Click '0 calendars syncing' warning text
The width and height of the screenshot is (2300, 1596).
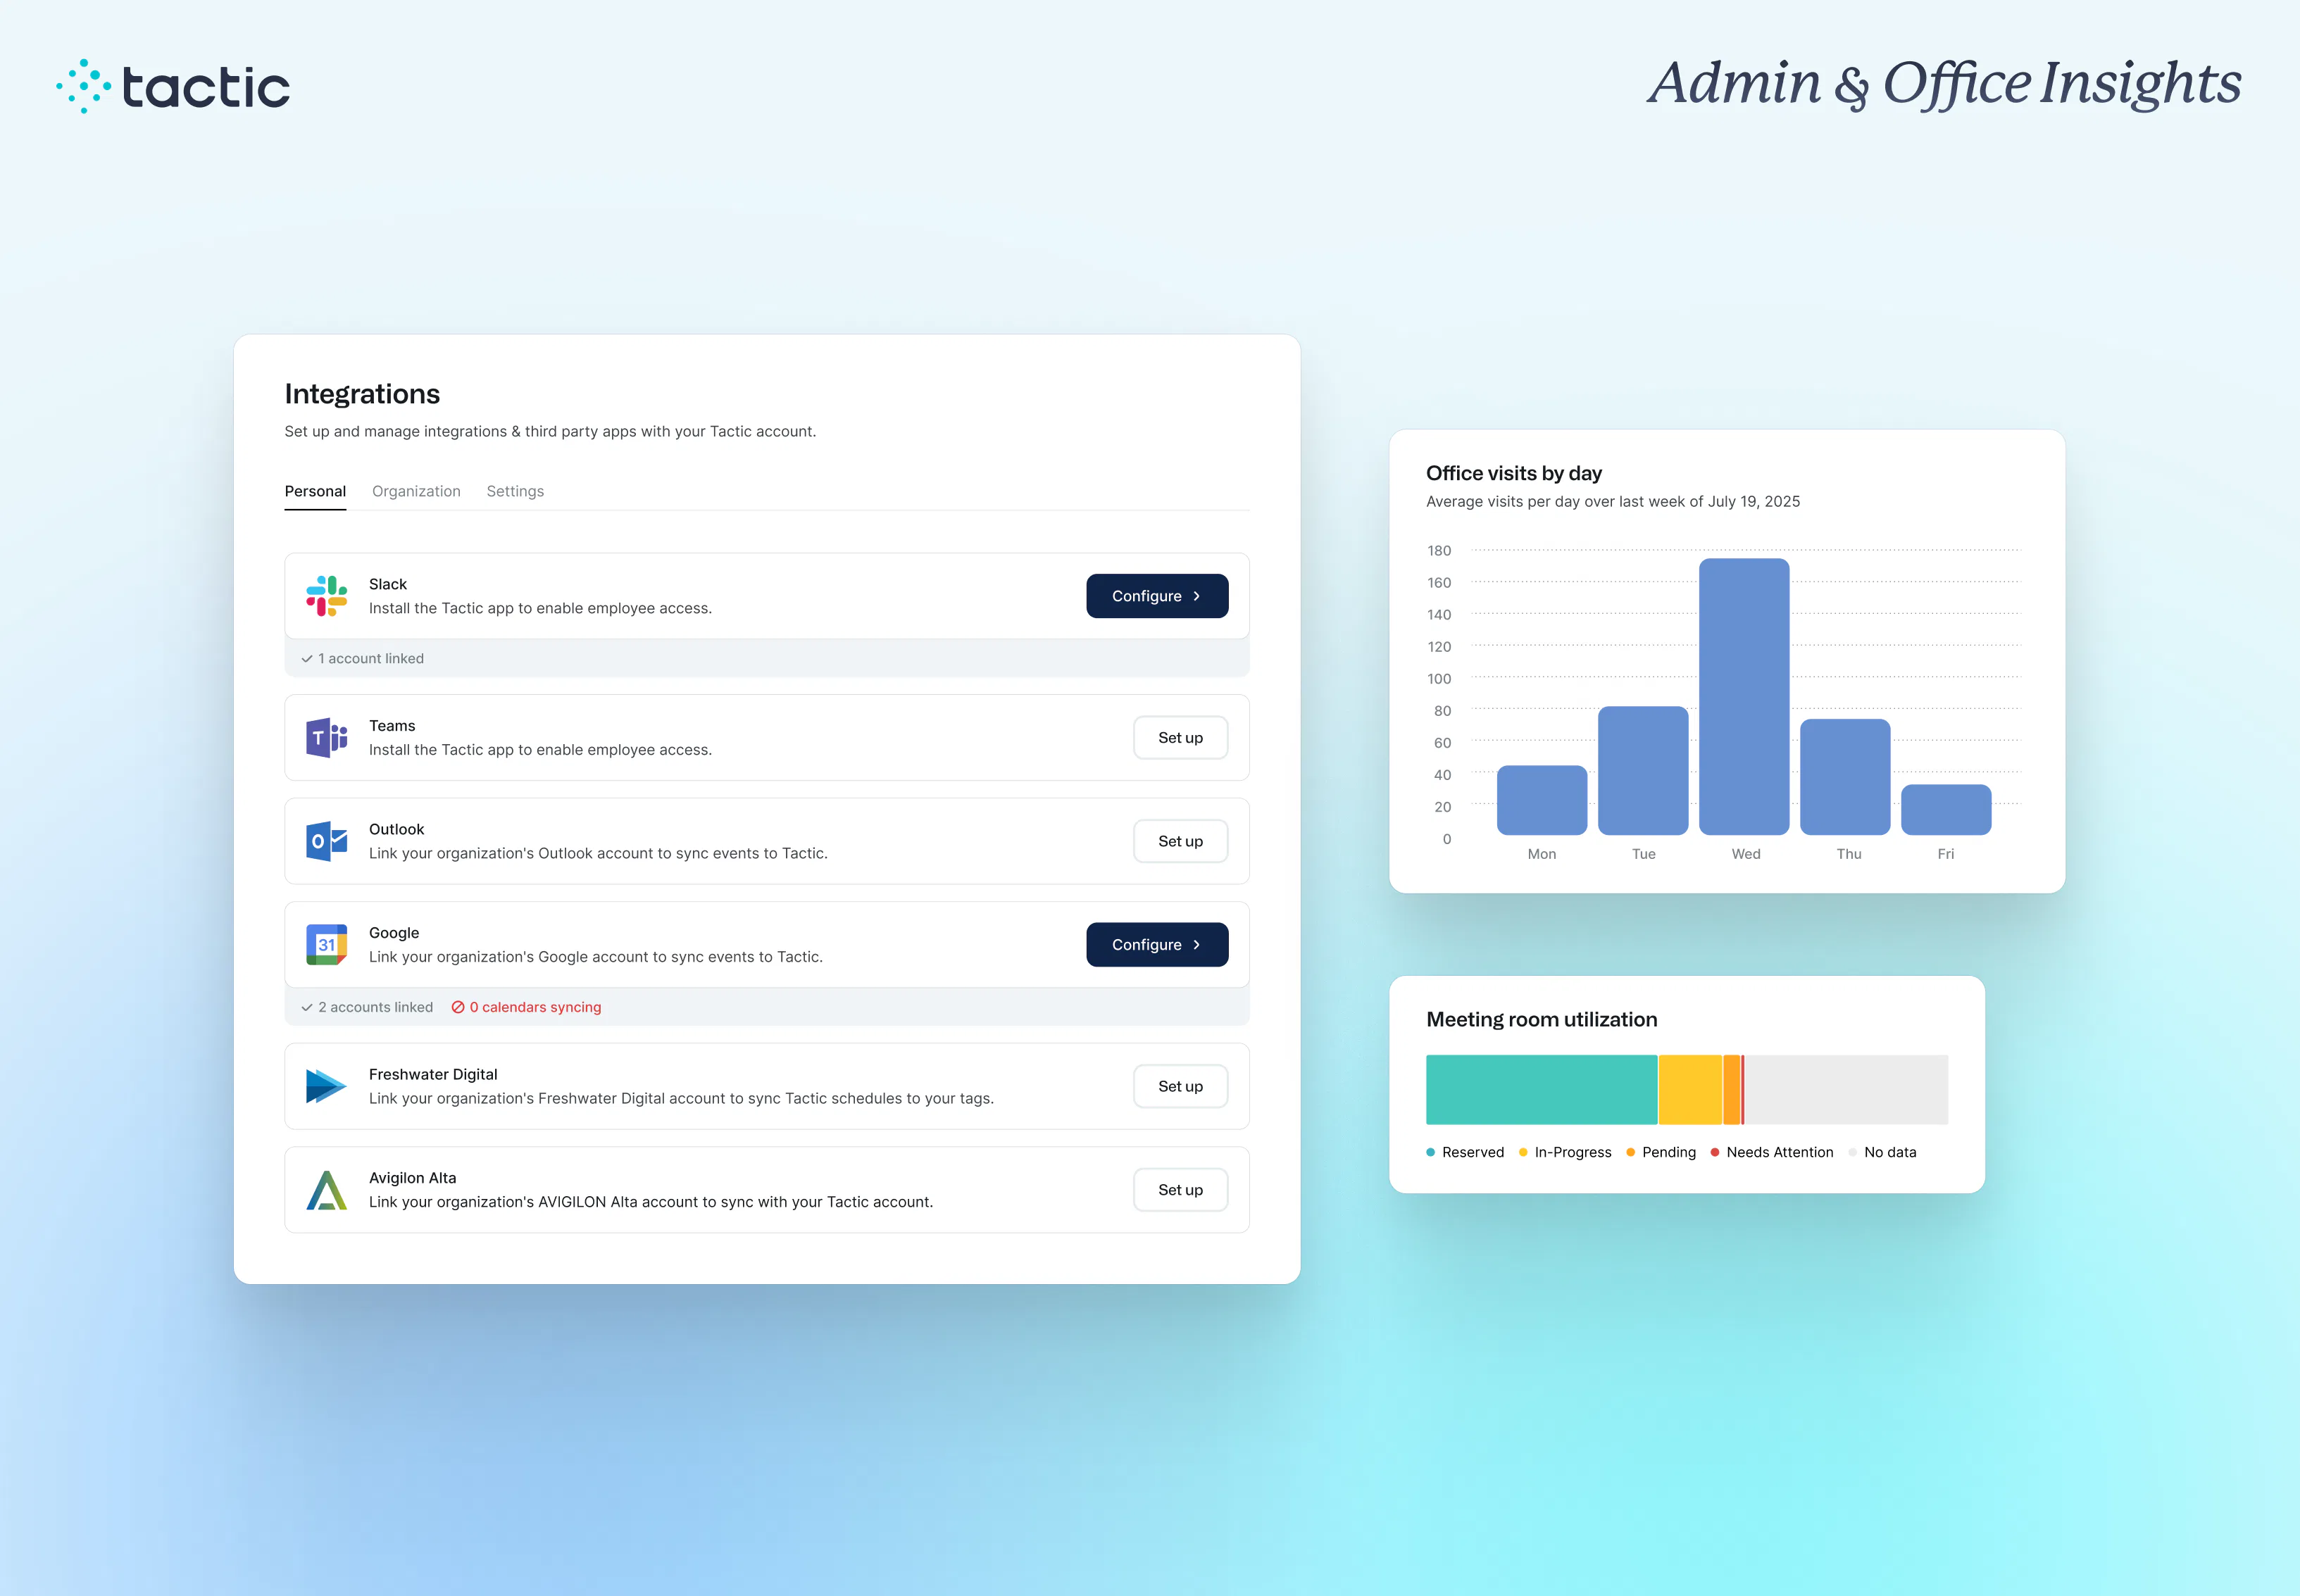(x=535, y=1007)
